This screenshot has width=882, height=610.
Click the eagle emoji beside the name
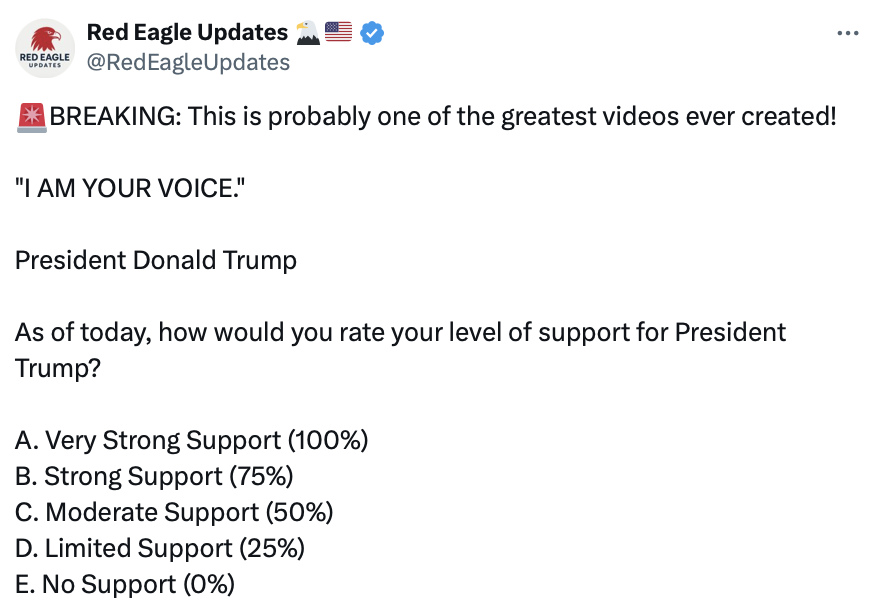point(308,33)
